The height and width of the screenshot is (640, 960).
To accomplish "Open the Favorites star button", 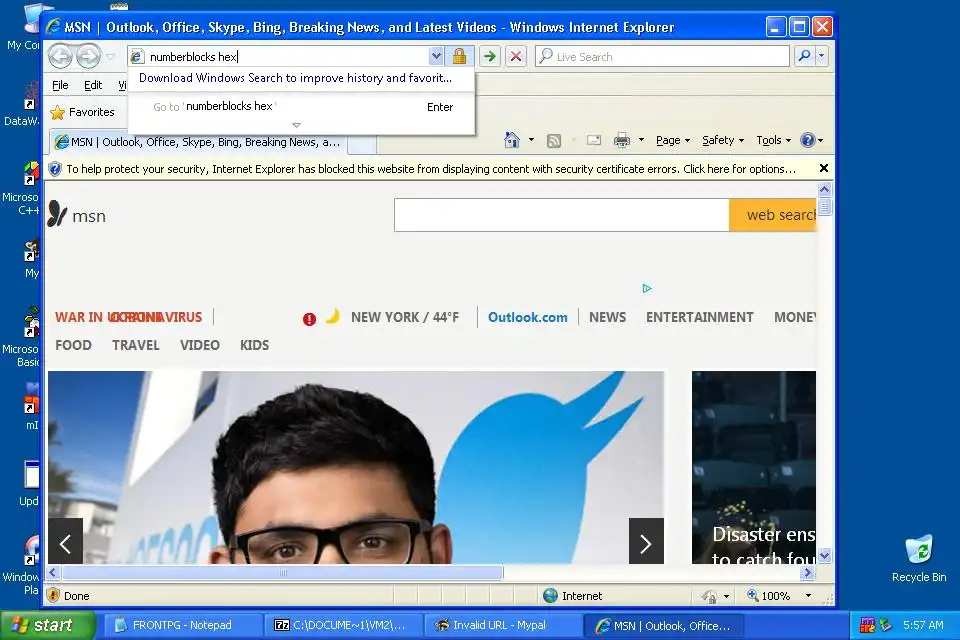I will pos(83,112).
